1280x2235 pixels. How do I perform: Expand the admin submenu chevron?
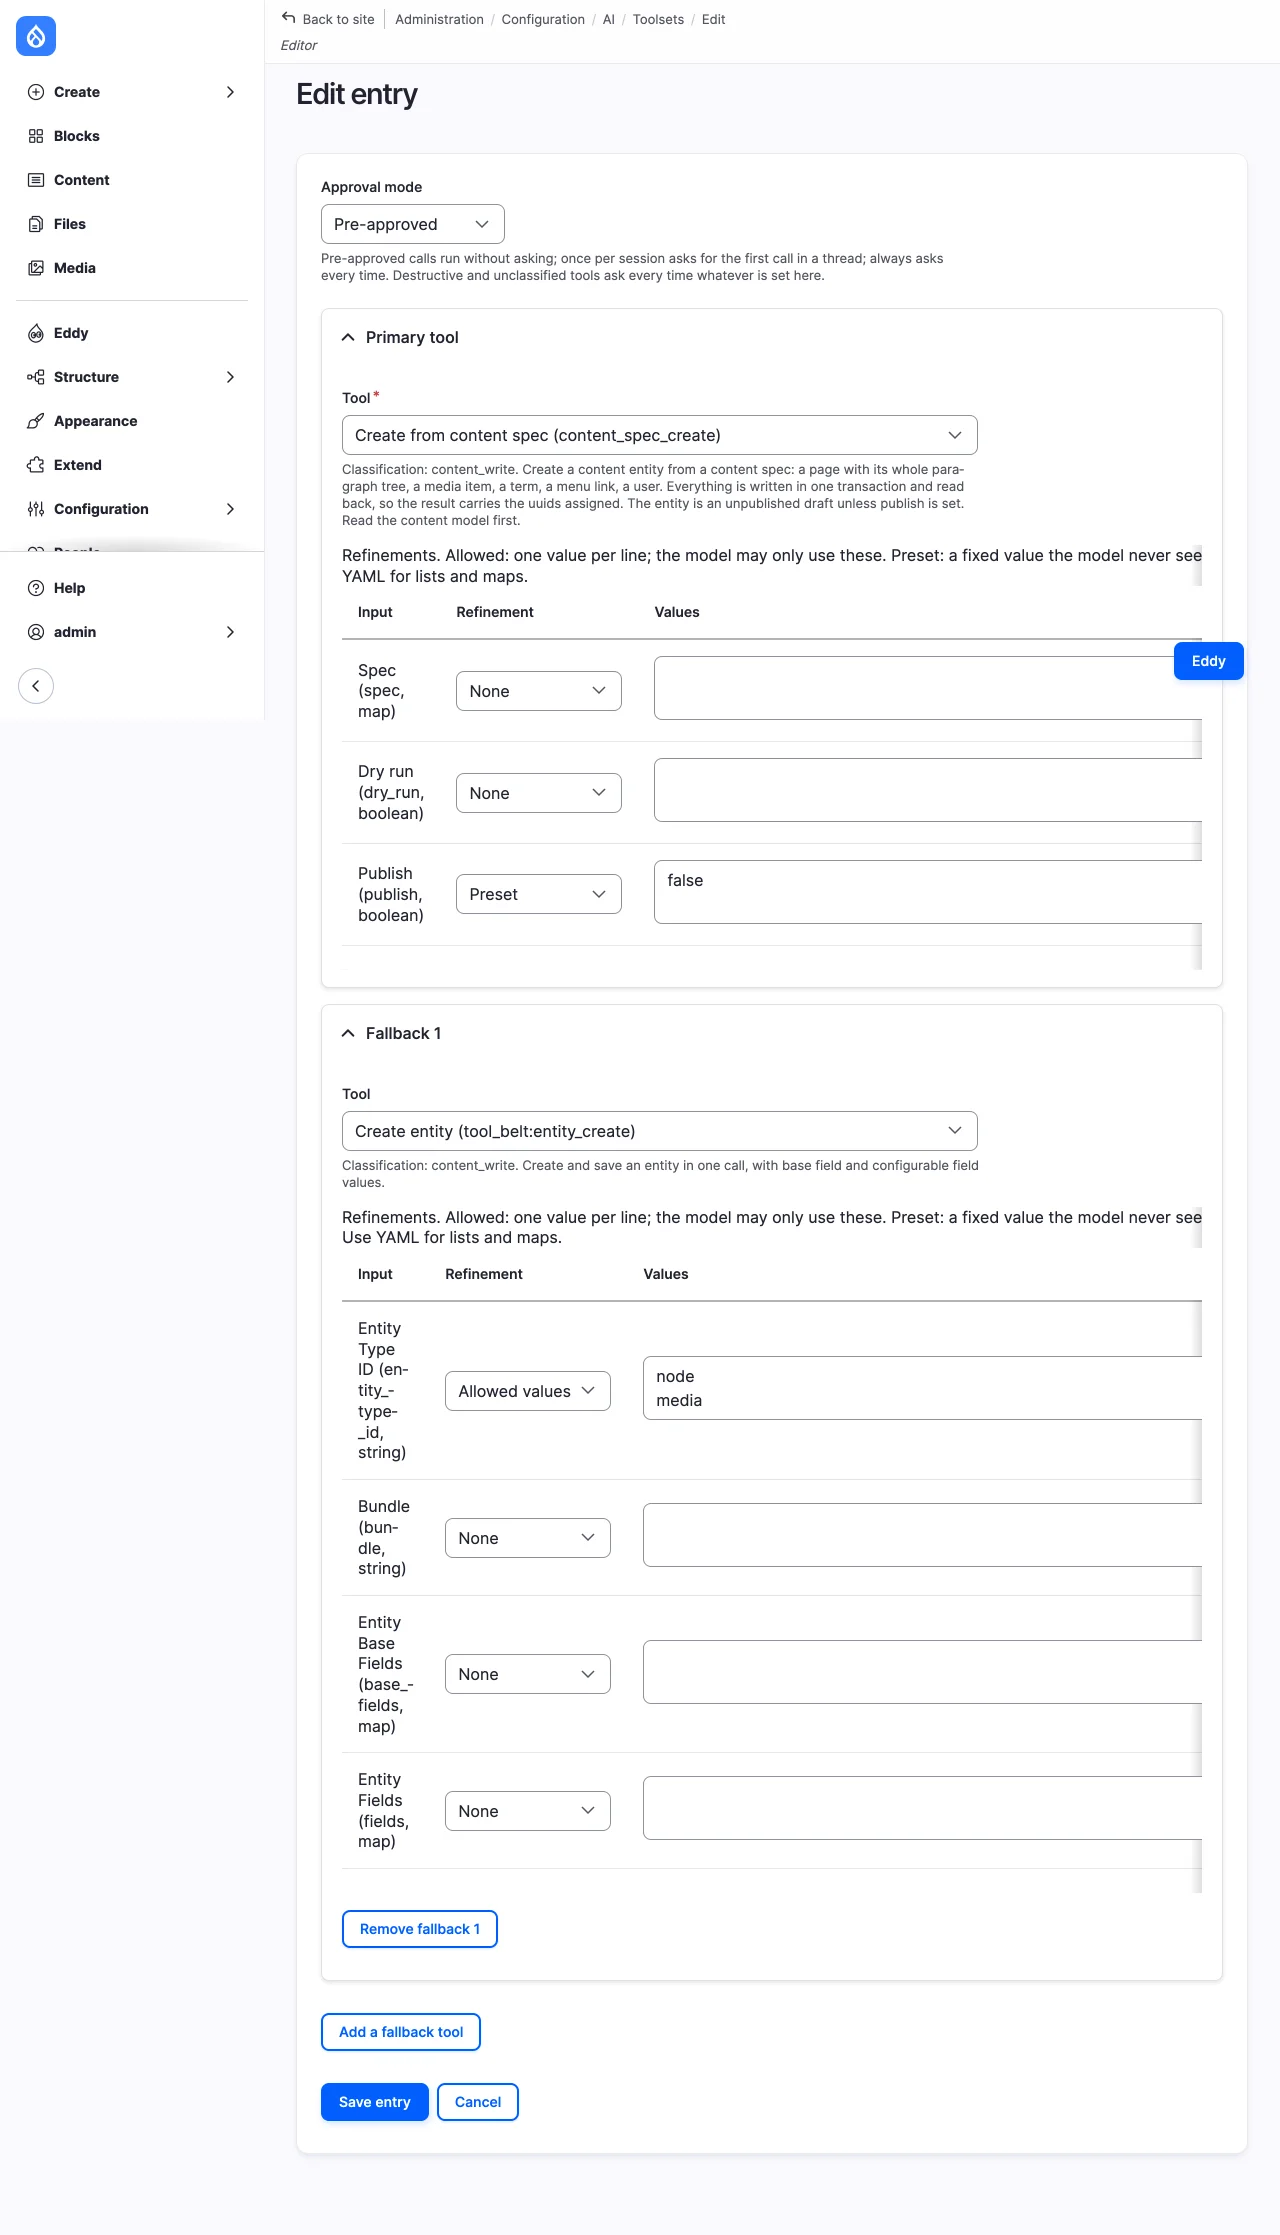[x=231, y=632]
